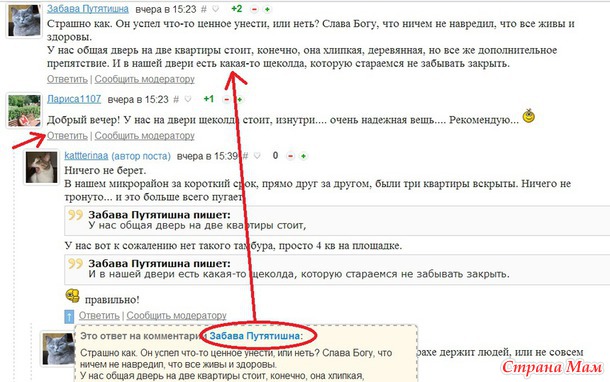The height and width of the screenshot is (382, 610).
Task: Click Лариса1107's garden avatar picture
Action: [x=24, y=111]
